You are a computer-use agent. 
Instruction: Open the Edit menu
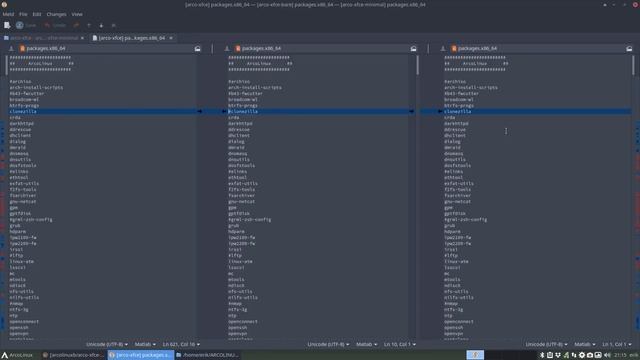click(37, 14)
